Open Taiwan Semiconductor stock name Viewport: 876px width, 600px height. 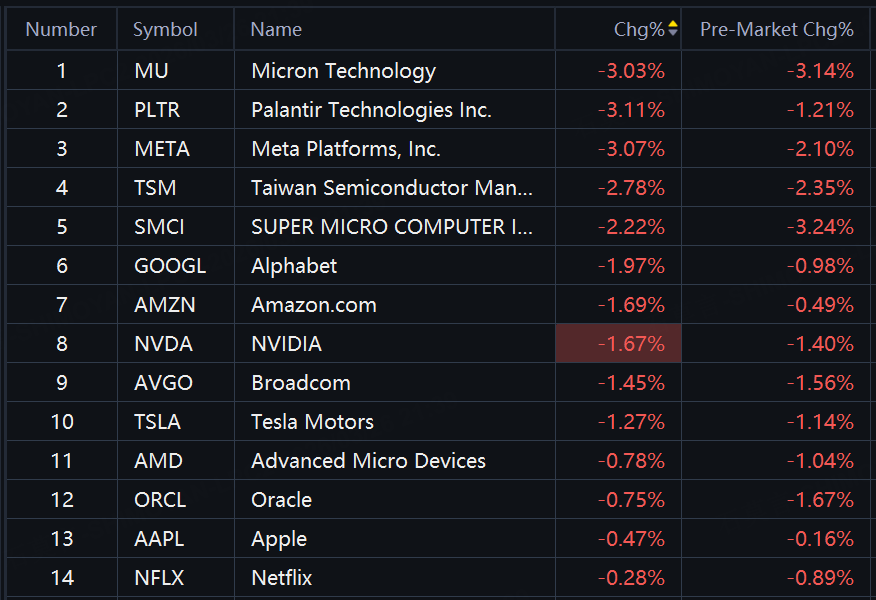pyautogui.click(x=391, y=188)
